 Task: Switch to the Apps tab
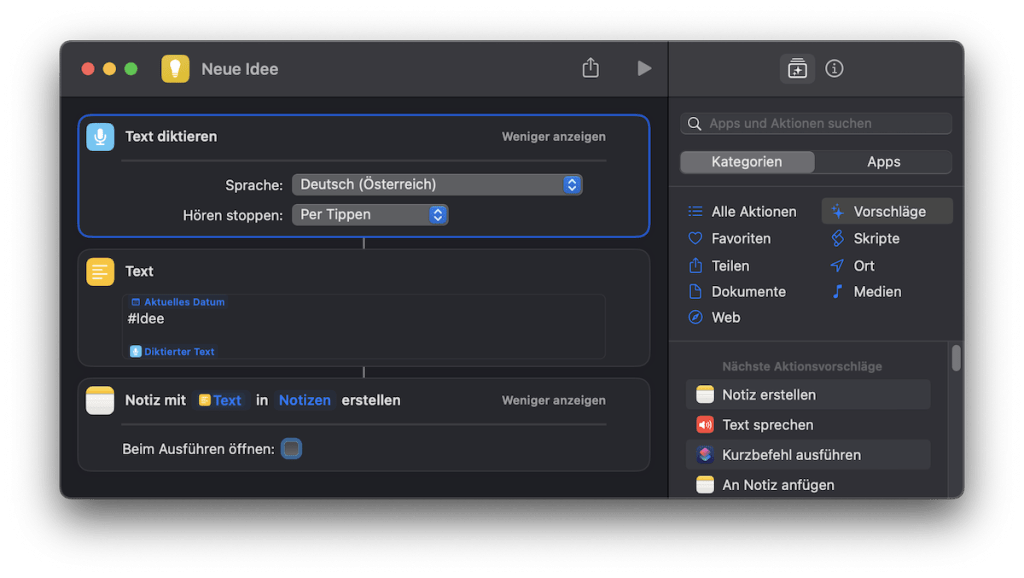883,162
